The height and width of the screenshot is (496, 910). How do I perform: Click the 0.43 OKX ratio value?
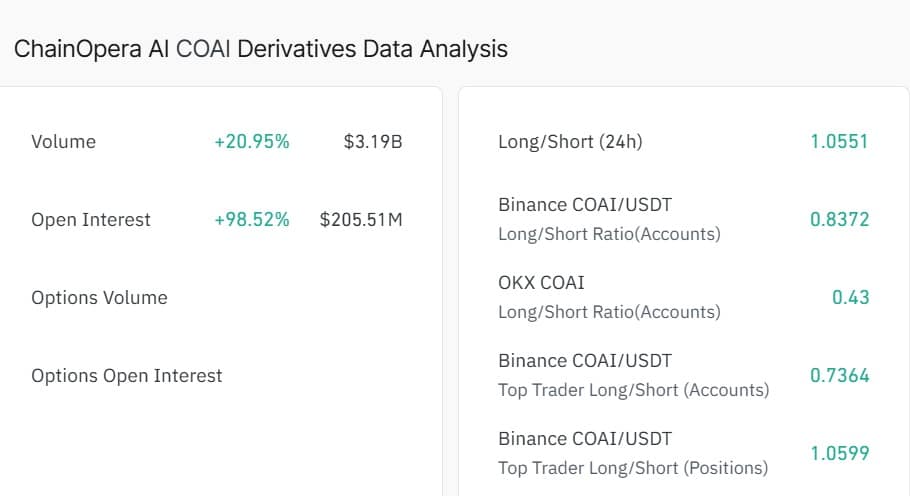pos(850,298)
